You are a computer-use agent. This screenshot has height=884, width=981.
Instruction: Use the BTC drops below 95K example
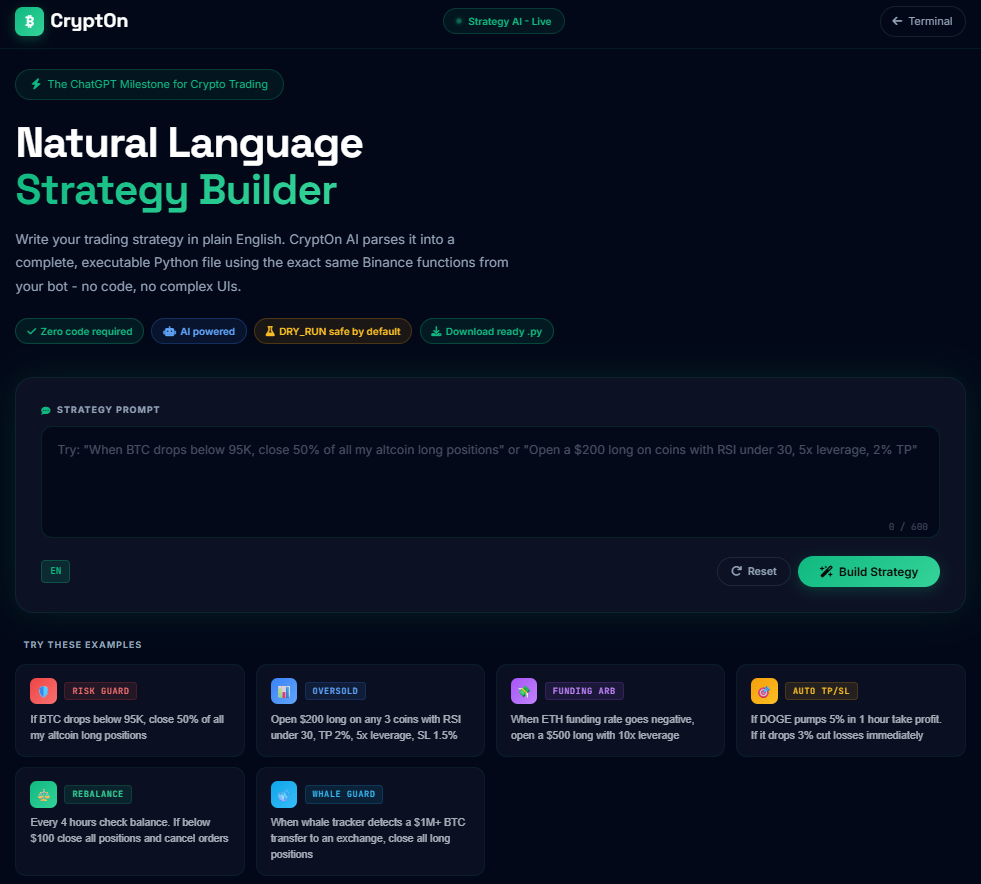[x=127, y=727]
